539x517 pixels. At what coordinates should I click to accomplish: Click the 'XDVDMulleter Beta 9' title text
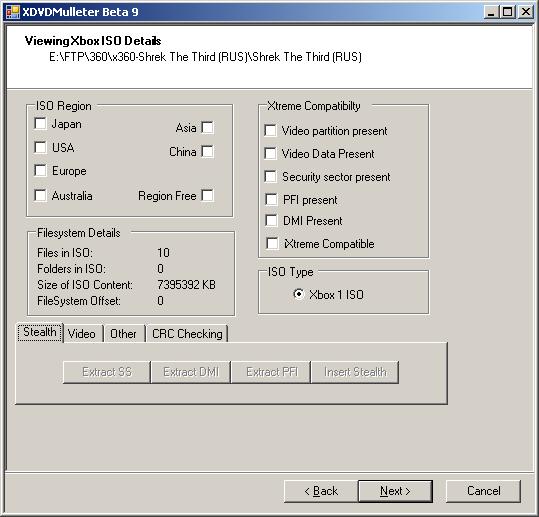tap(80, 12)
